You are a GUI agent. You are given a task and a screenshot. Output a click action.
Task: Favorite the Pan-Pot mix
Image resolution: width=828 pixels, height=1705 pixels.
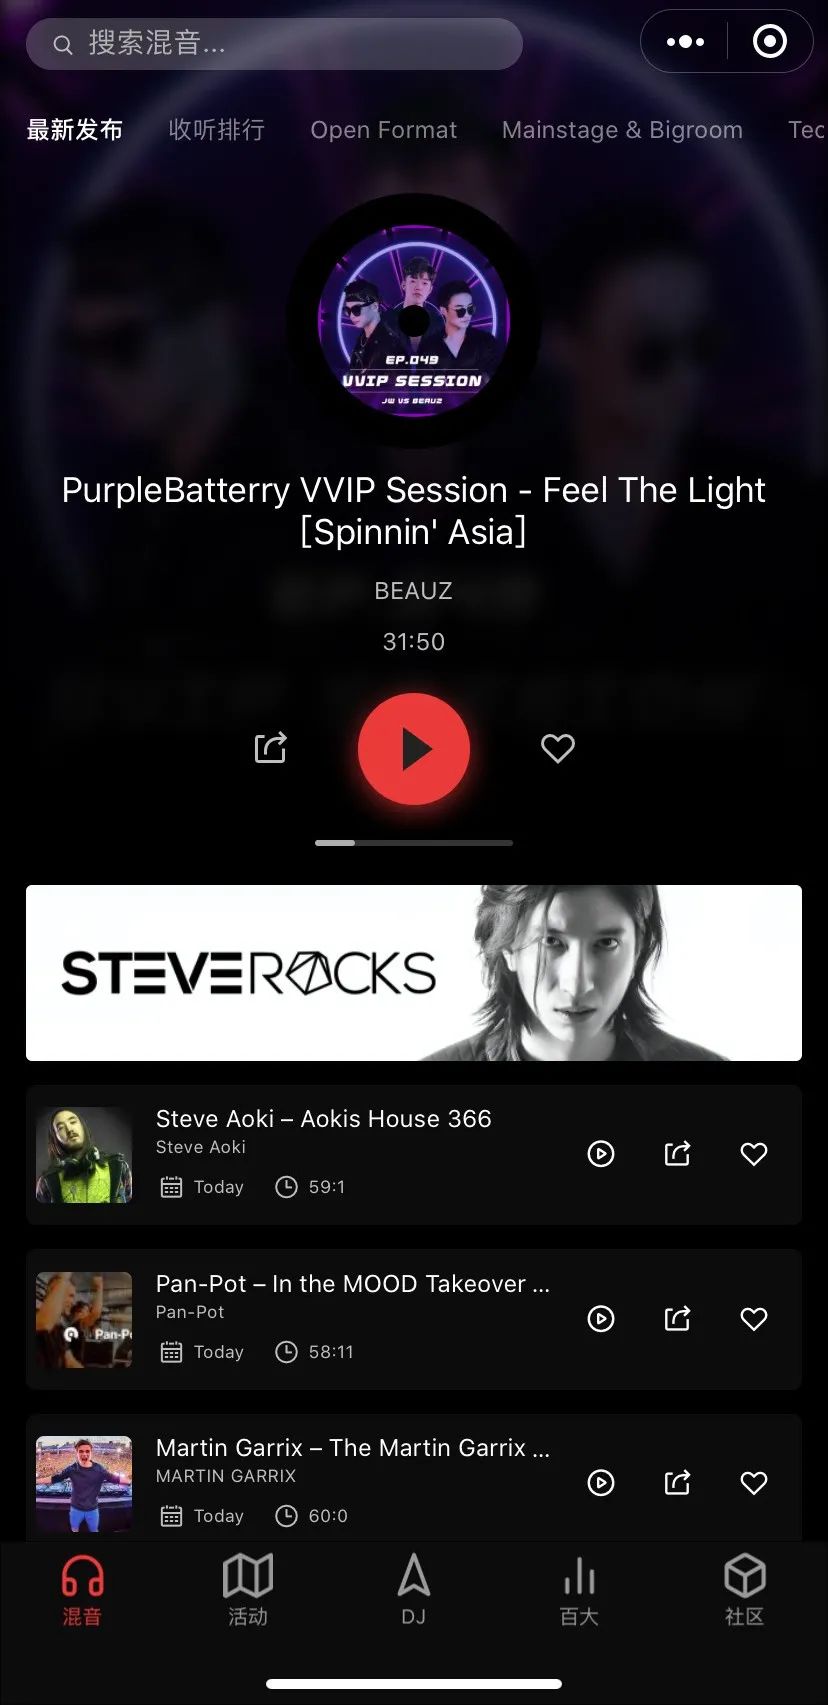point(754,1319)
